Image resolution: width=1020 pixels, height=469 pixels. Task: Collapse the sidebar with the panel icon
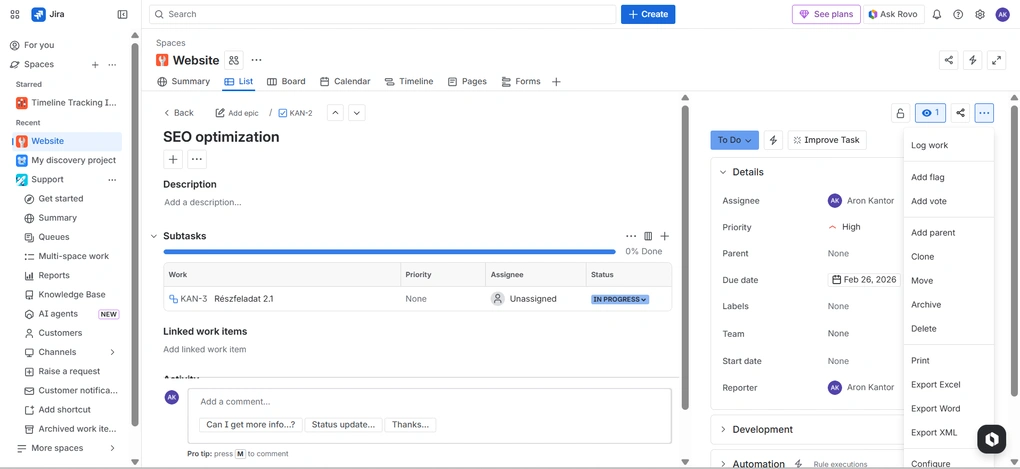click(122, 14)
